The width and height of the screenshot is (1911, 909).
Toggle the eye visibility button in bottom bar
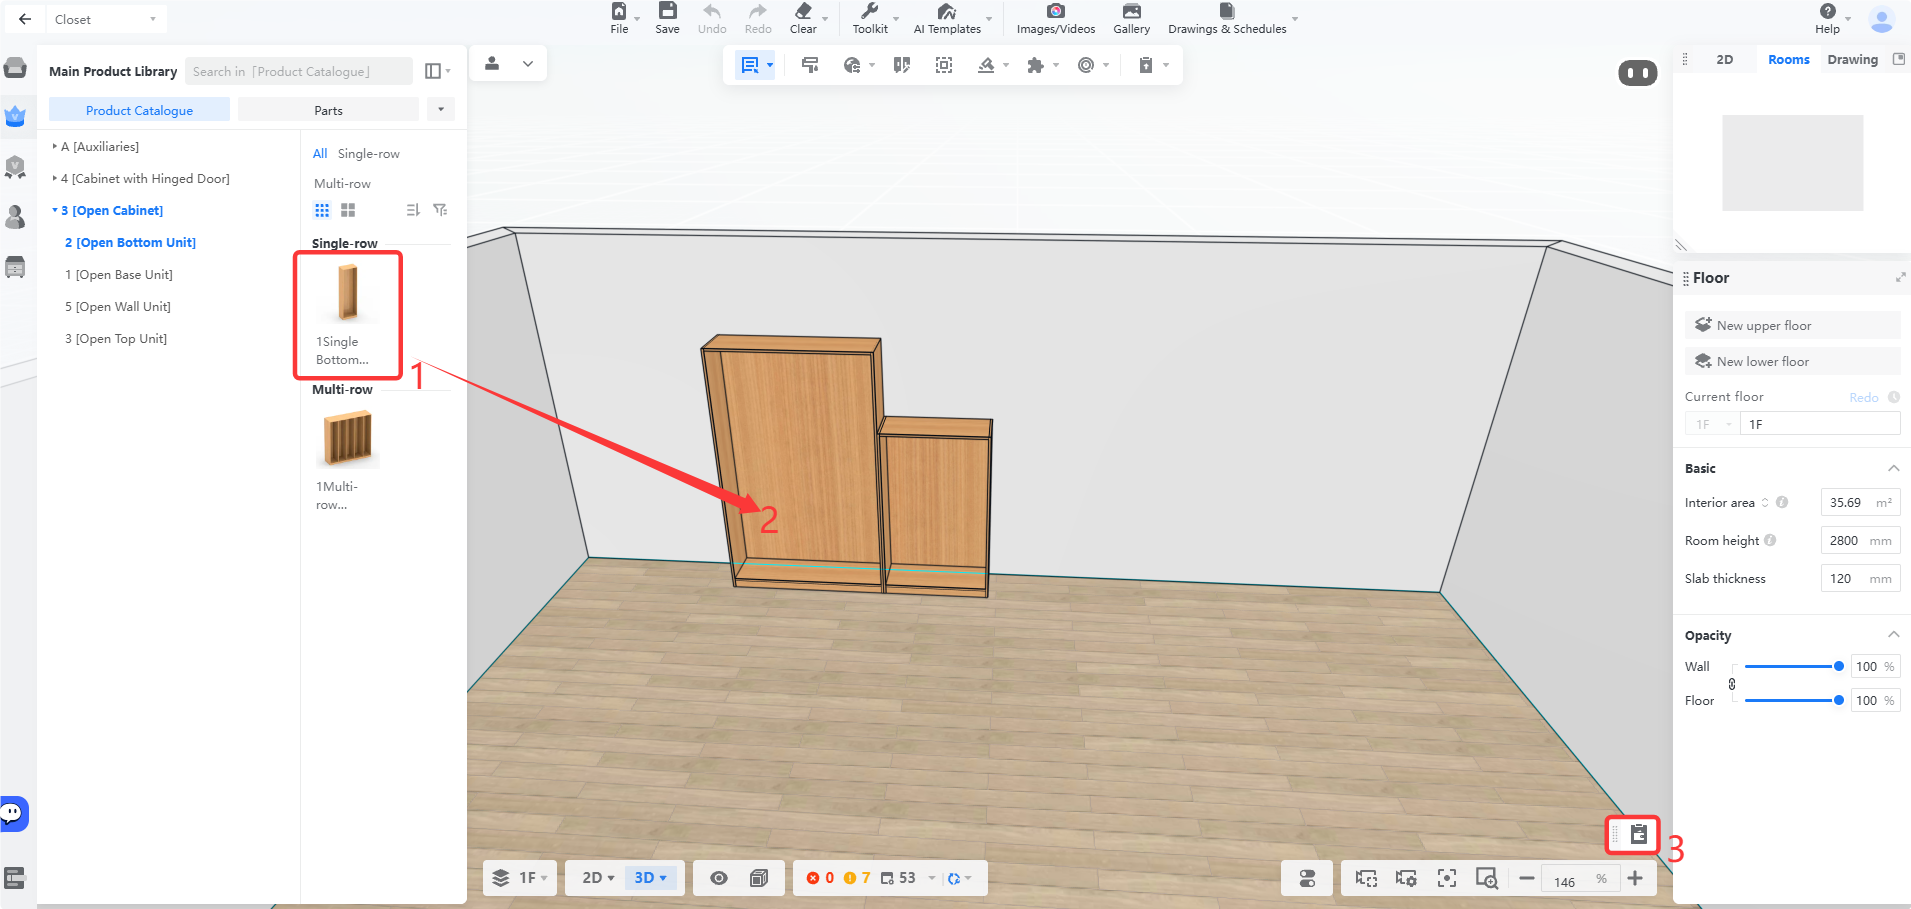[718, 878]
